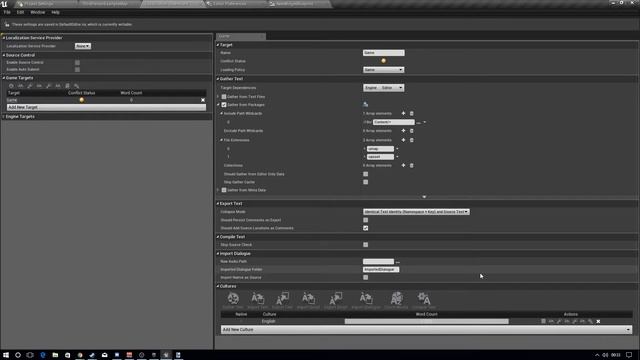640x360 pixels.
Task: Collapse Game Targets section
Action: (x=4, y=78)
